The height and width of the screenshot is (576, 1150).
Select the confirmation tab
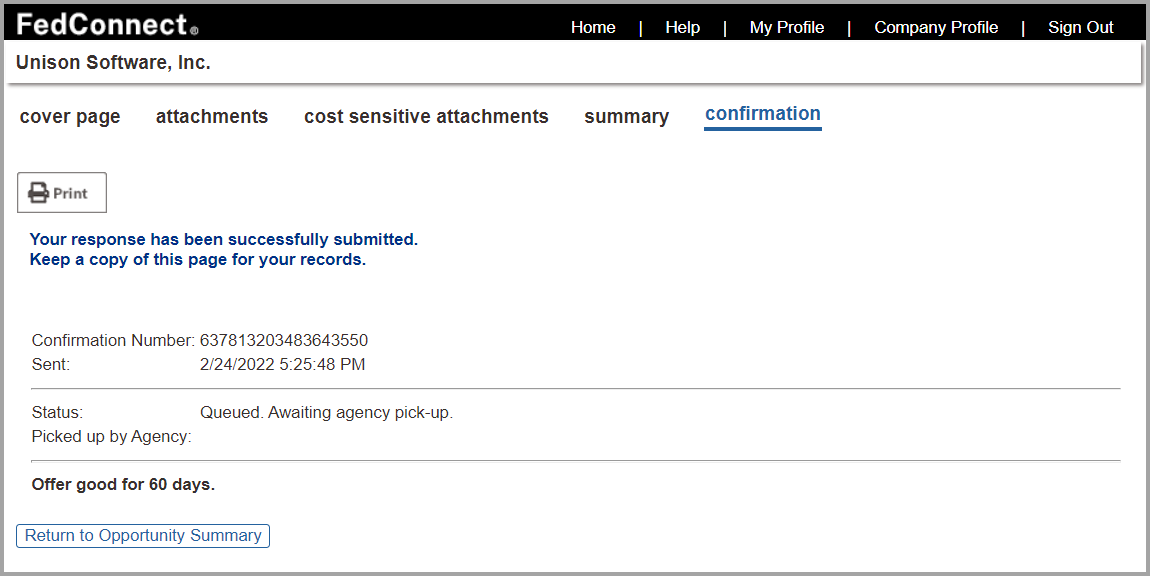[763, 114]
